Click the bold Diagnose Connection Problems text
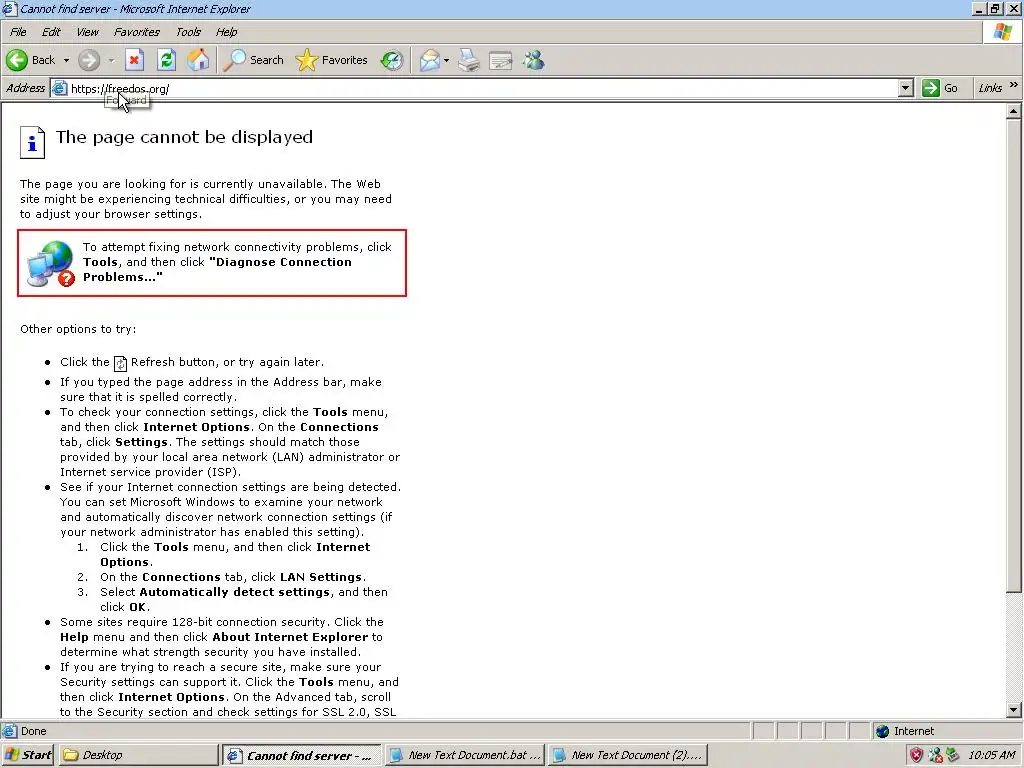 (217, 269)
